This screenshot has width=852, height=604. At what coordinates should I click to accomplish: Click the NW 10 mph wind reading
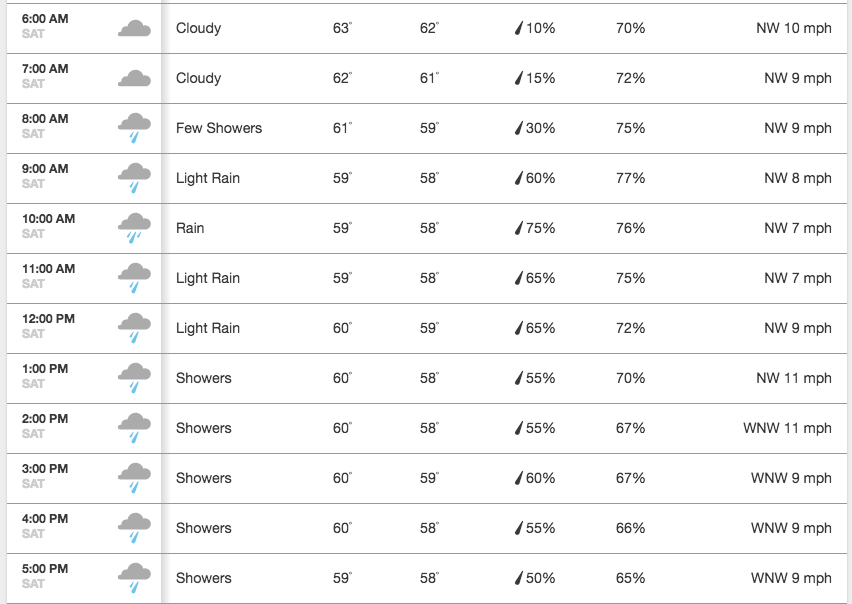[794, 28]
